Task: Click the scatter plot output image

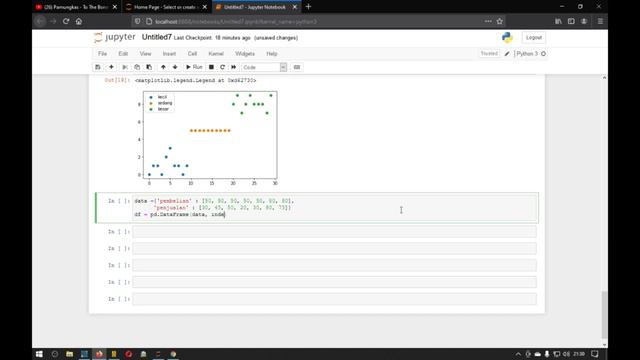Action: point(207,138)
